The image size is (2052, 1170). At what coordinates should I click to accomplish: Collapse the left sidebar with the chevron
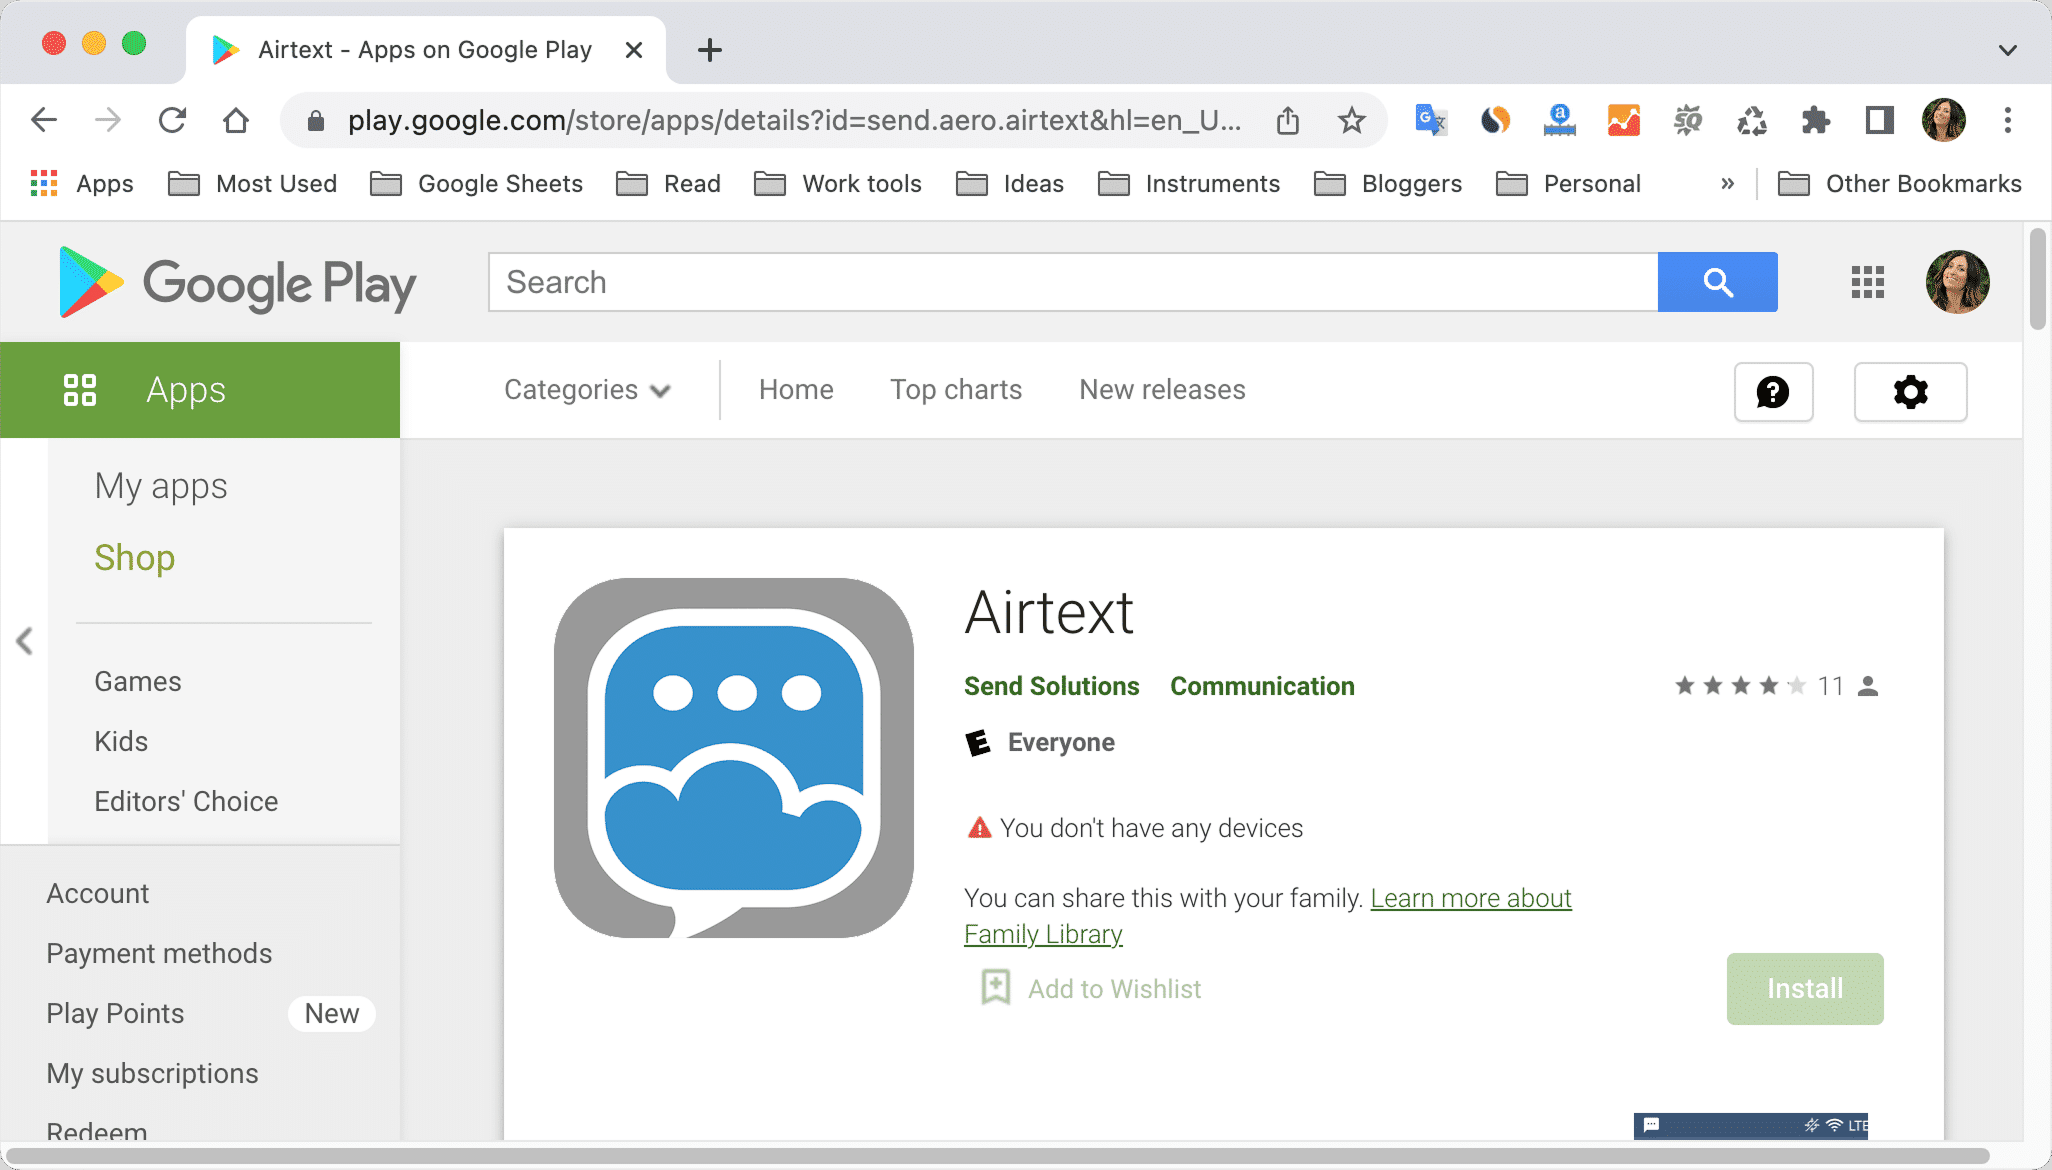coord(25,641)
